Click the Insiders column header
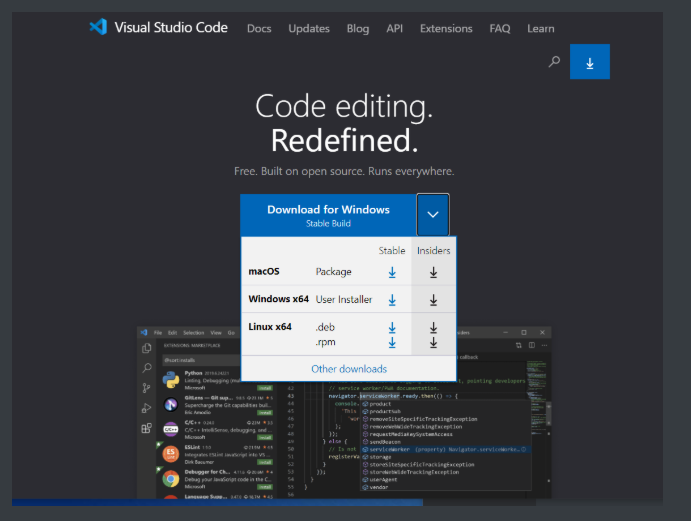This screenshot has width=691, height=521. click(x=434, y=250)
